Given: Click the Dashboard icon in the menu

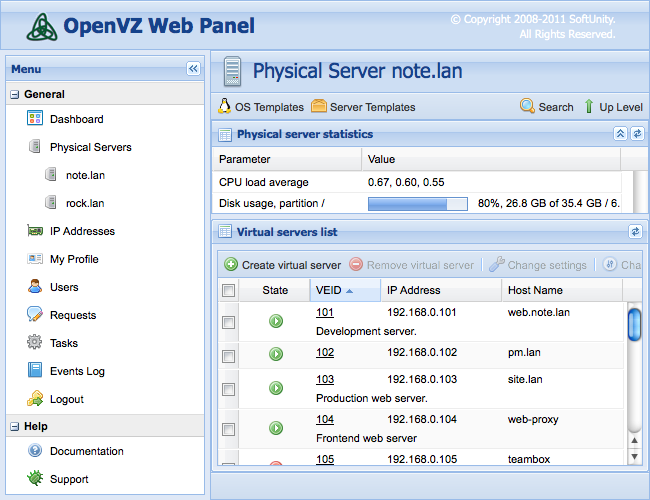Looking at the screenshot, I should click(35, 119).
